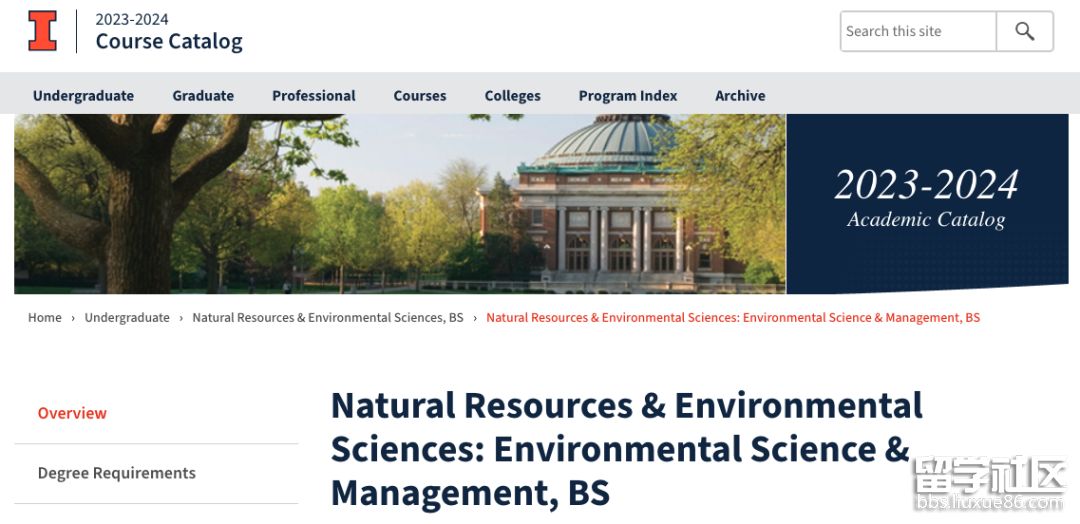Focus the 'Search this site' field
Screen dimensions: 1080x524
(x=918, y=31)
